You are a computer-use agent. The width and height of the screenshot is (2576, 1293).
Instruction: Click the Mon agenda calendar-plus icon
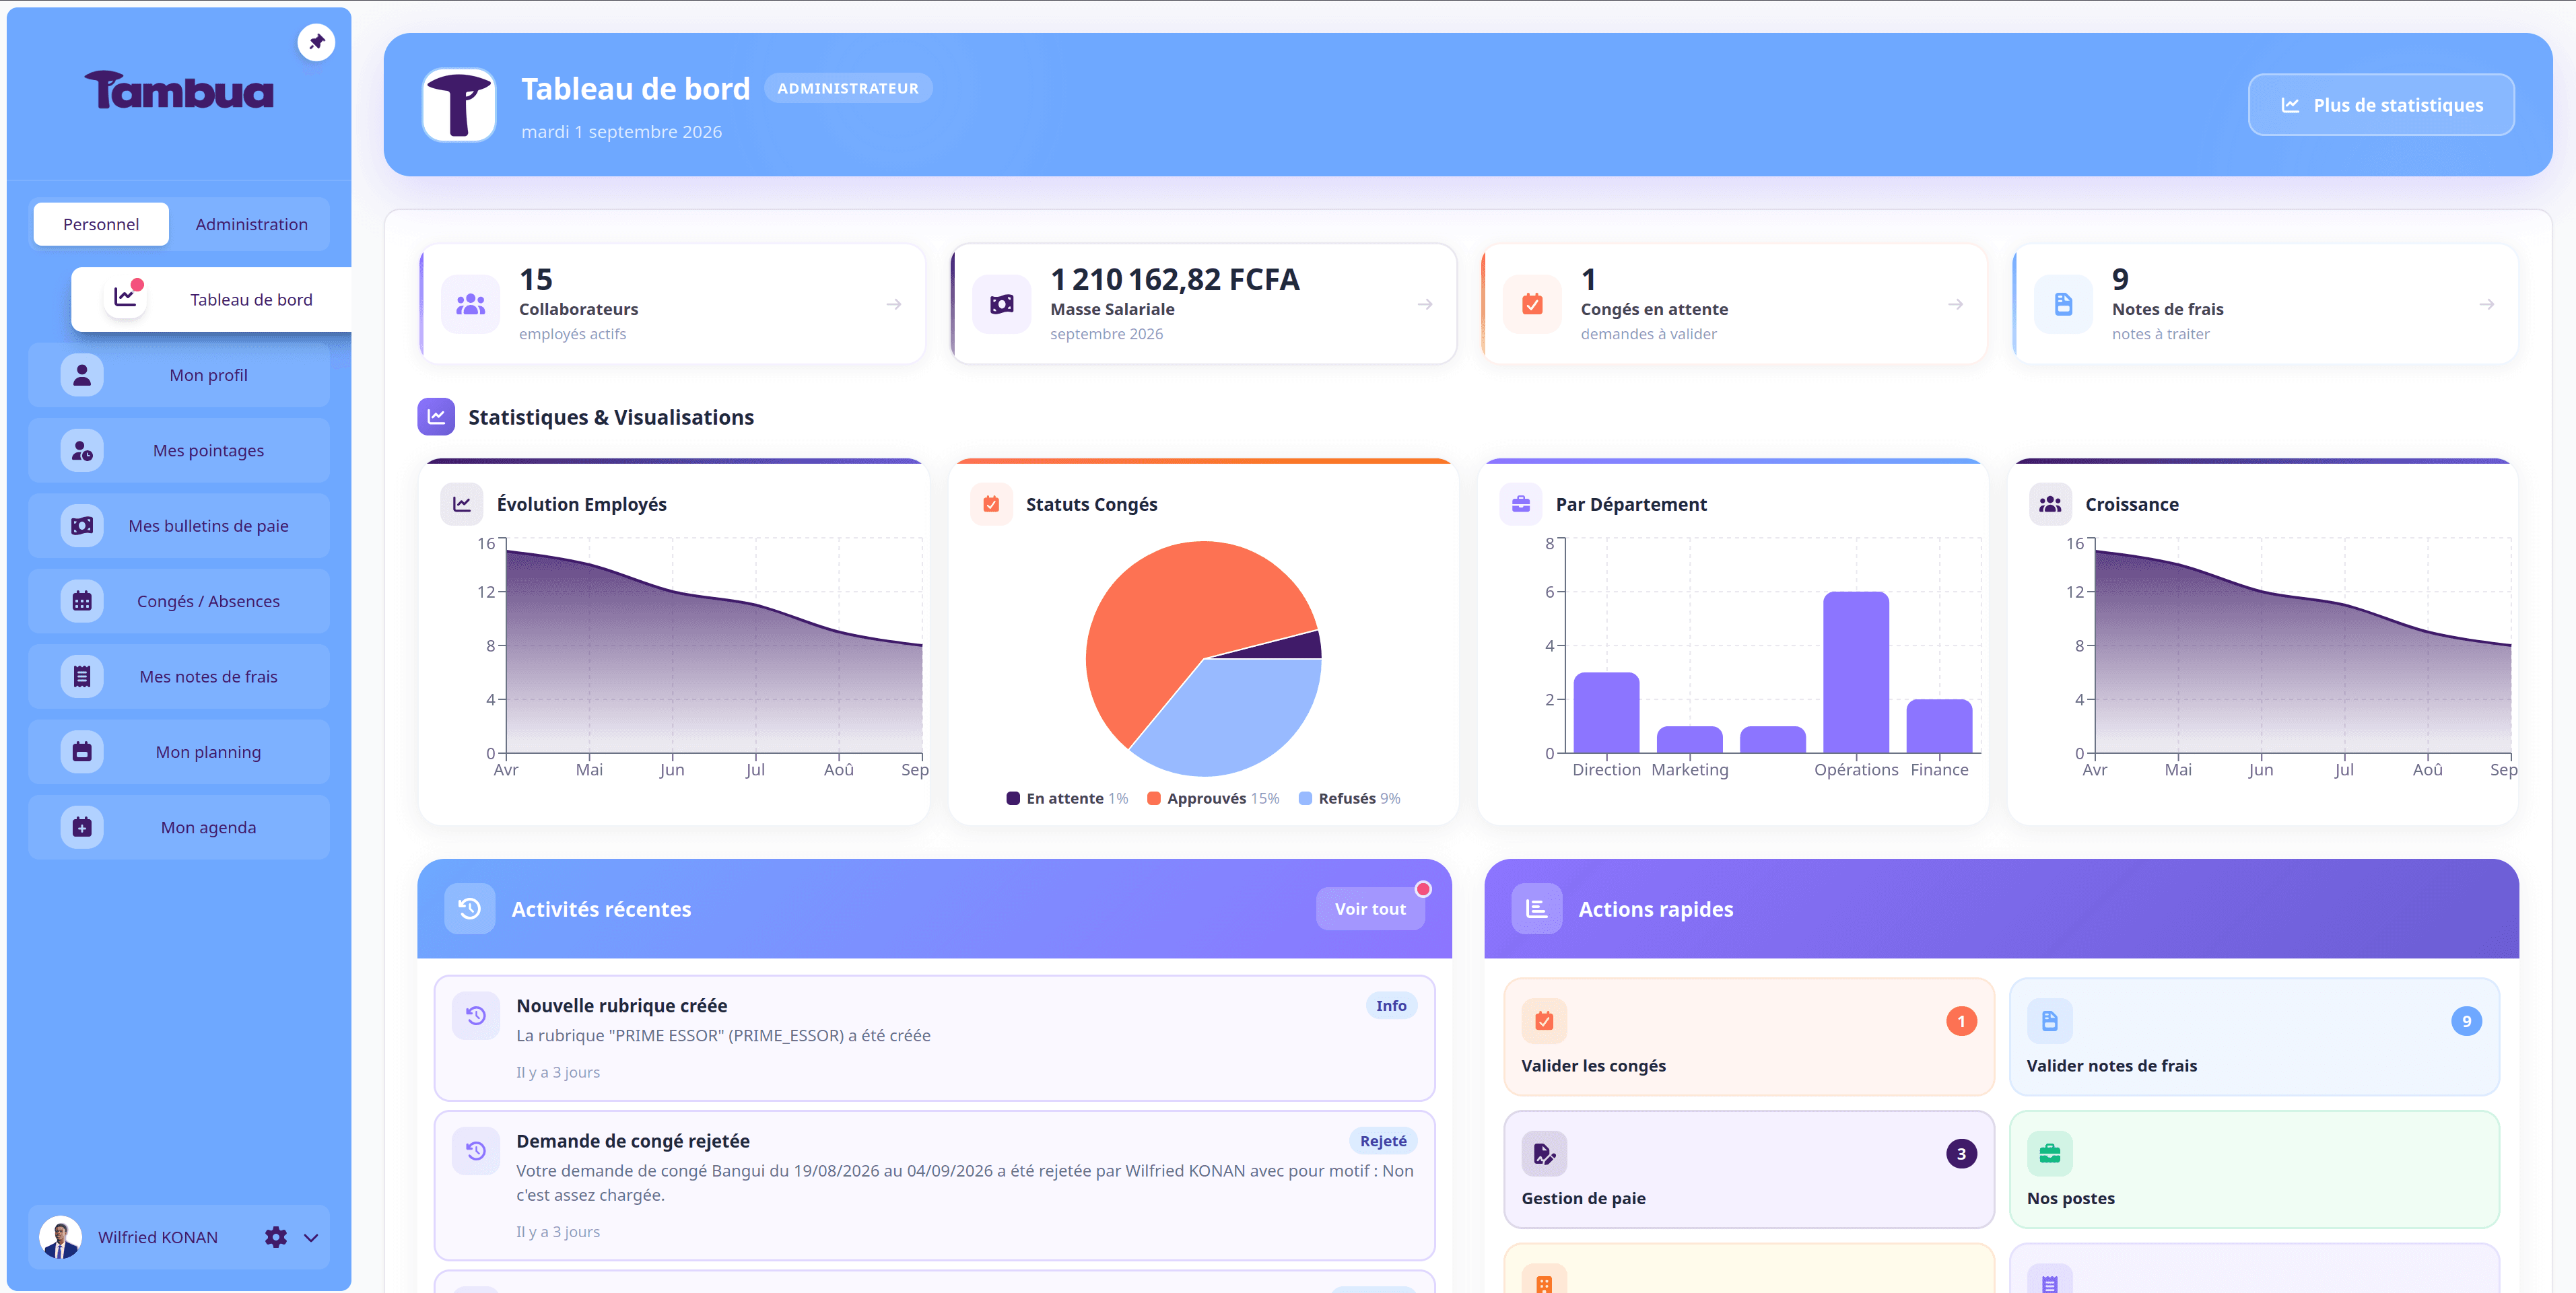coord(82,827)
